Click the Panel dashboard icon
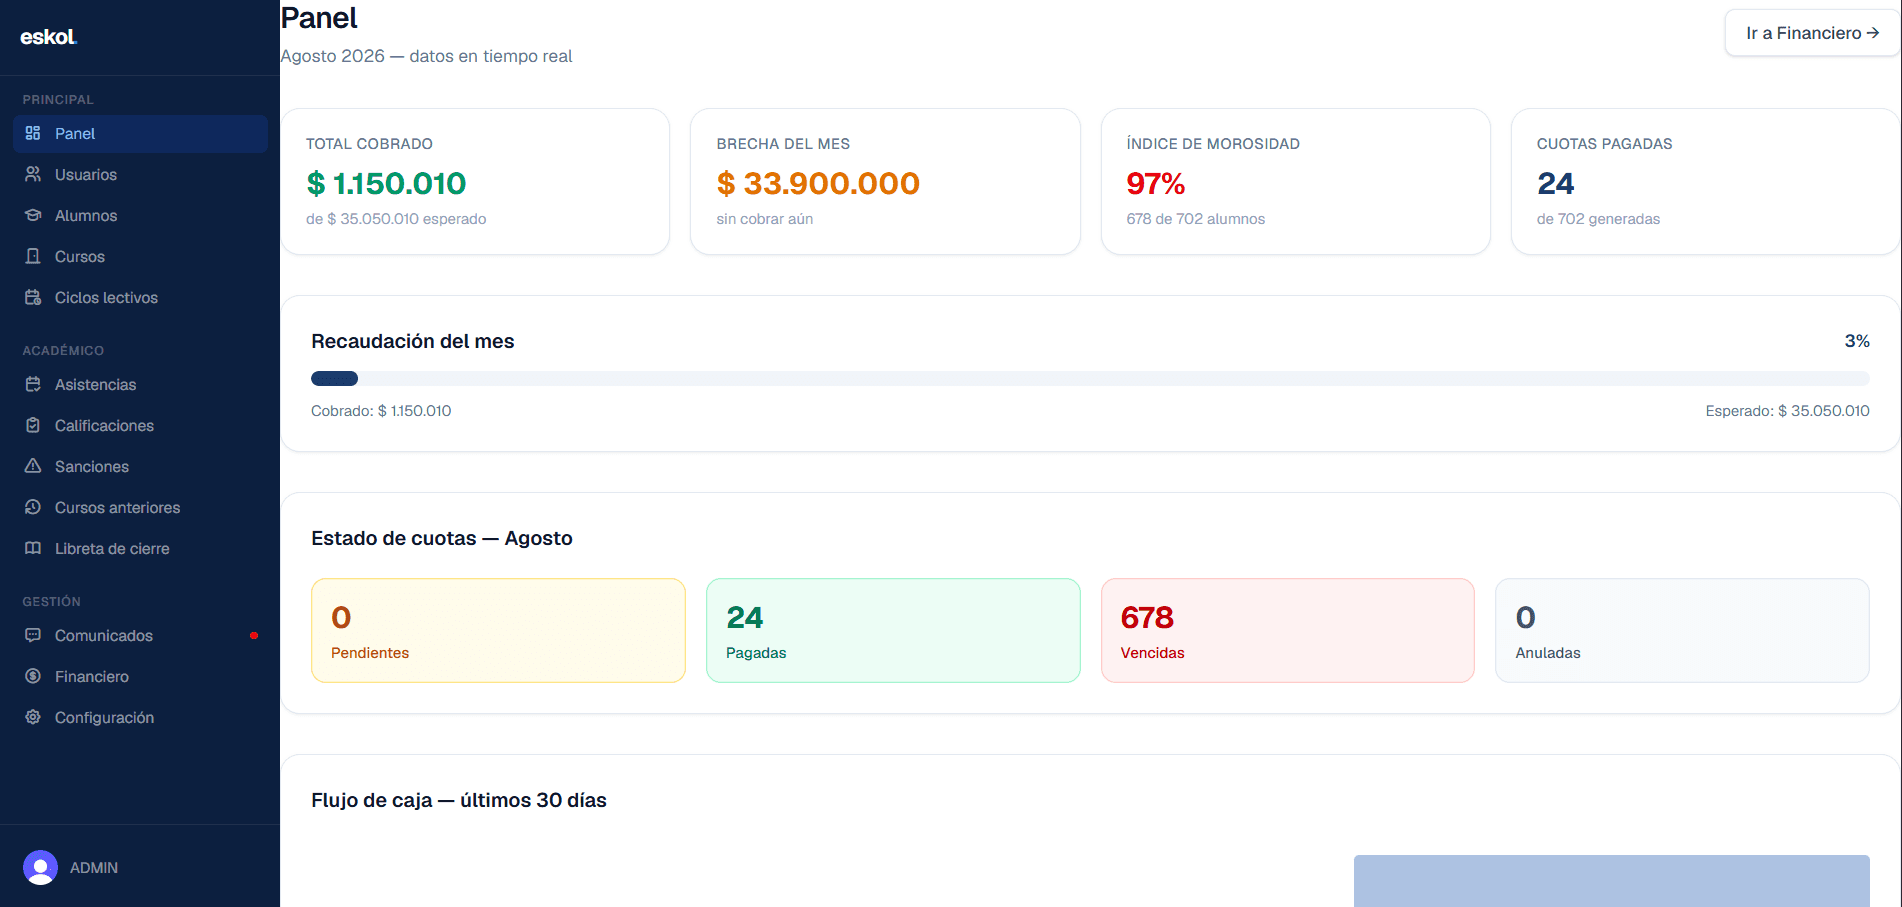The image size is (1902, 907). [33, 133]
